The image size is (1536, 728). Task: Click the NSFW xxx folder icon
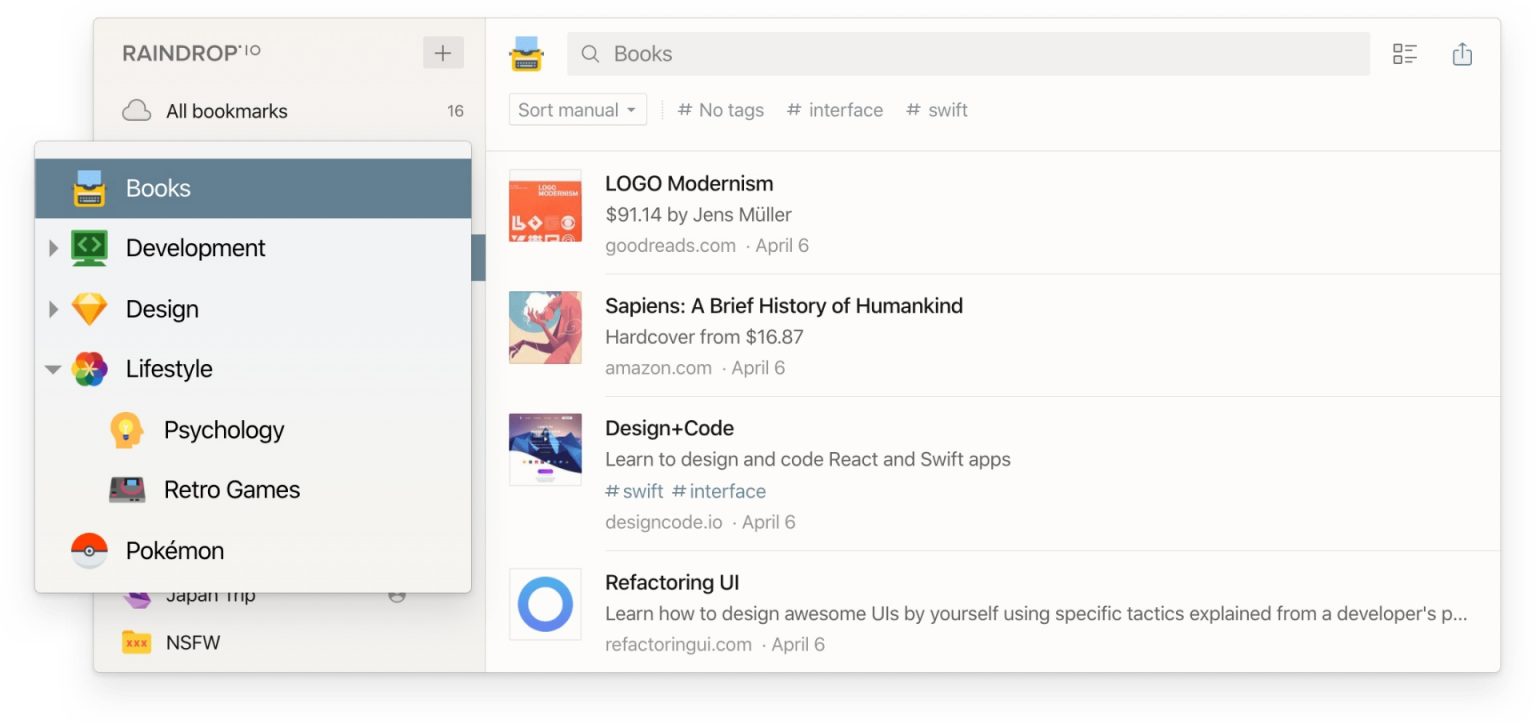pyautogui.click(x=136, y=642)
